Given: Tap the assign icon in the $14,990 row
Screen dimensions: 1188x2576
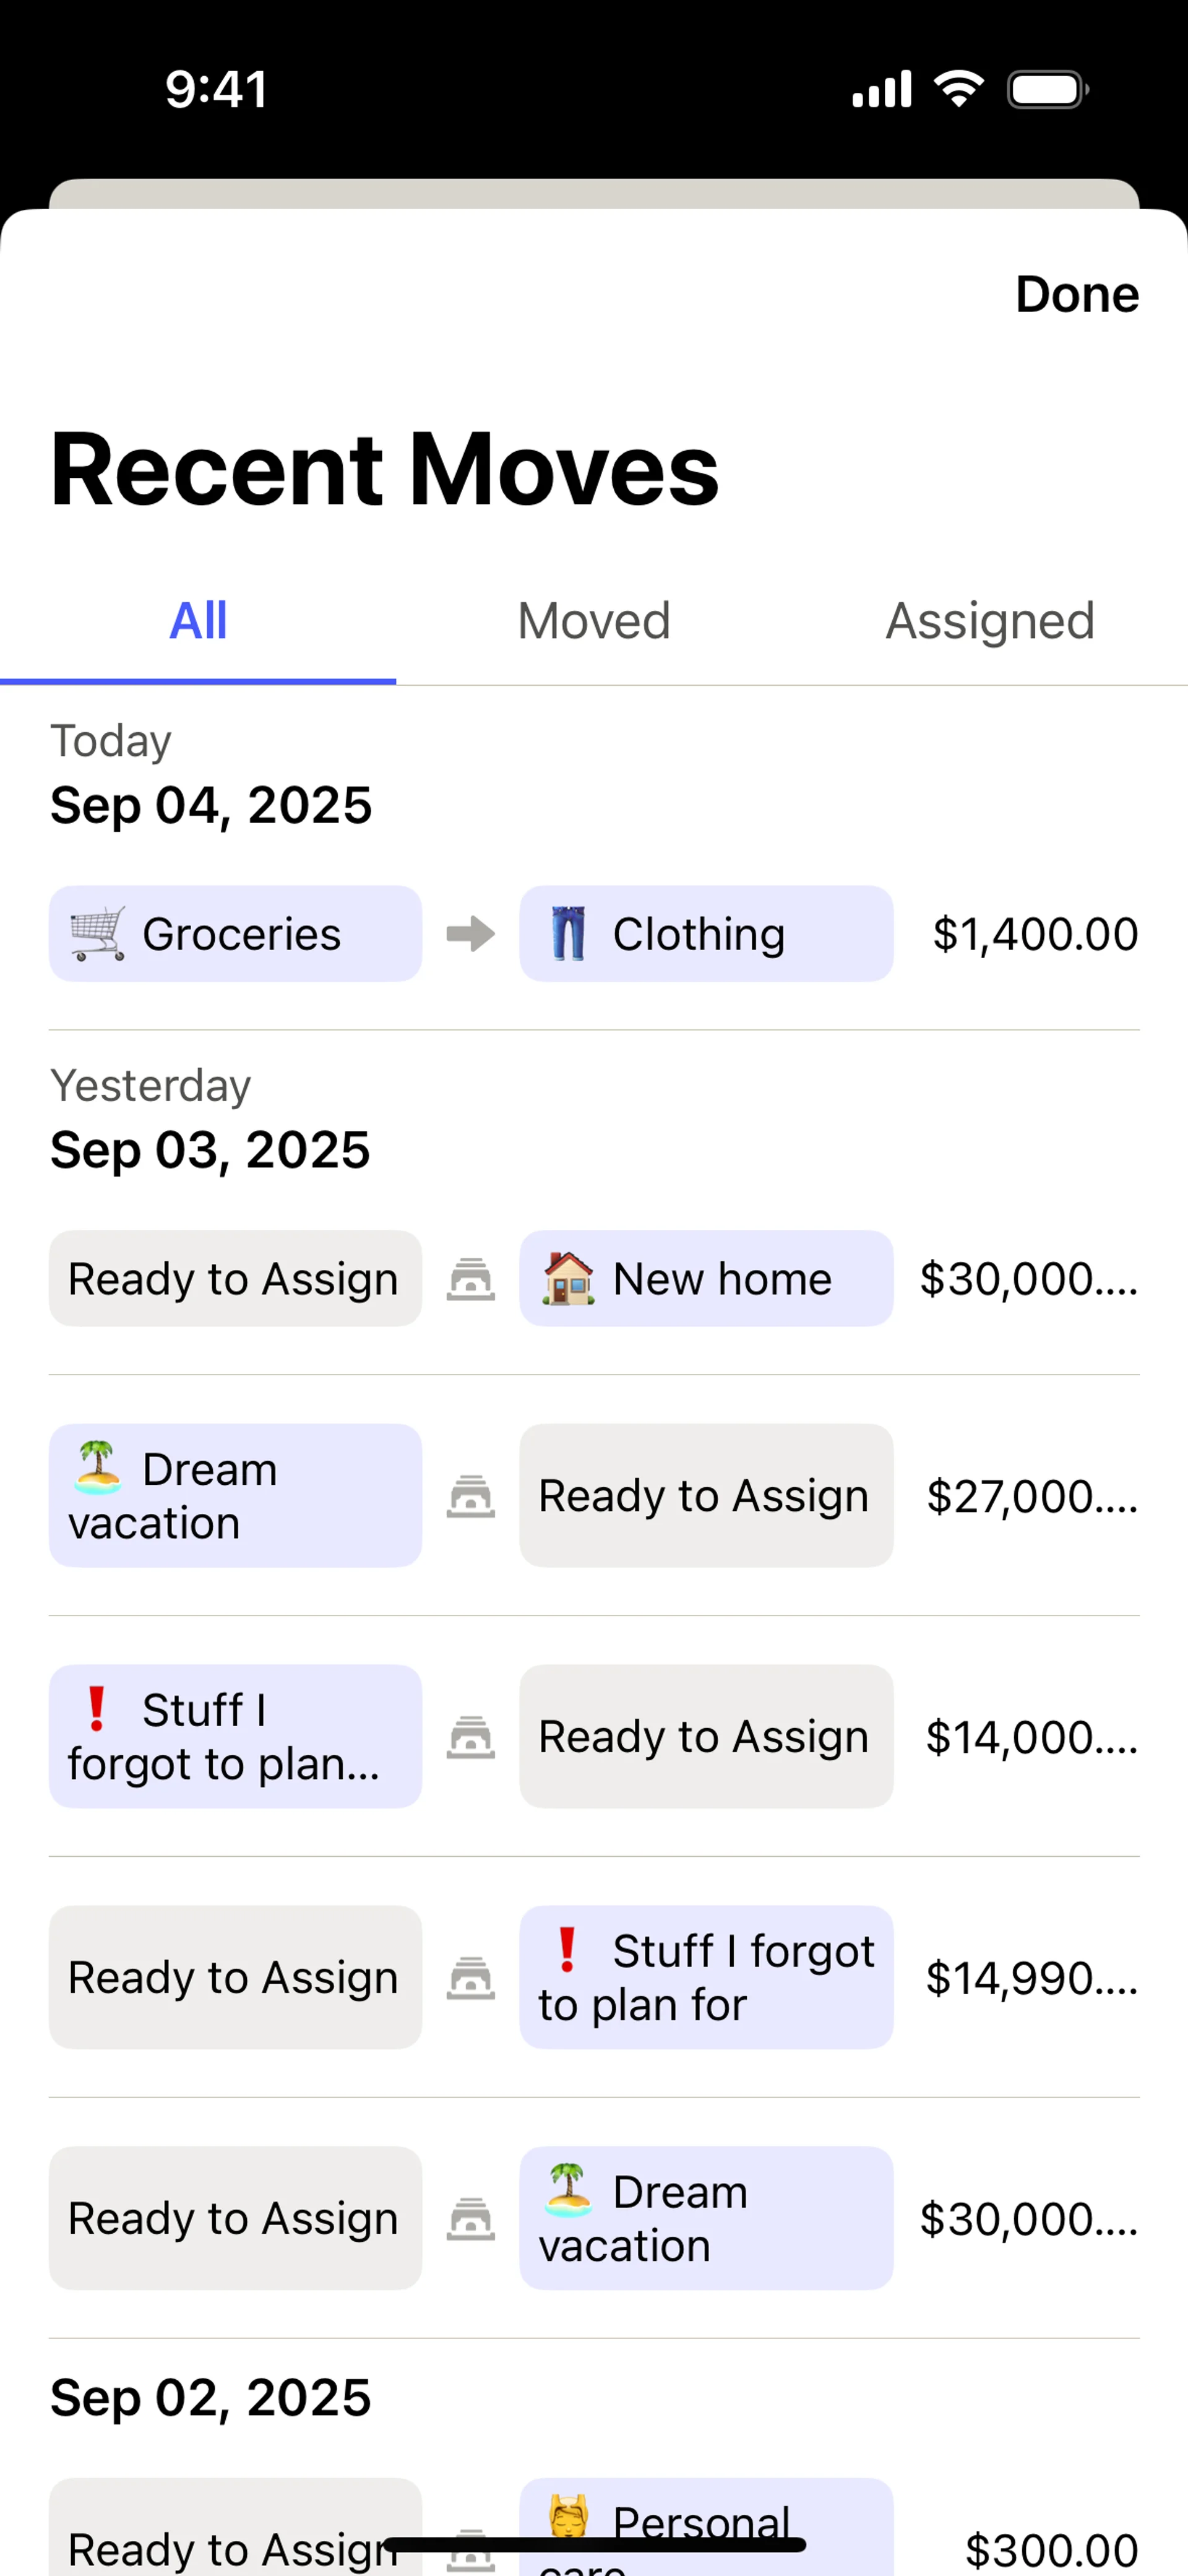Looking at the screenshot, I should 470,1977.
